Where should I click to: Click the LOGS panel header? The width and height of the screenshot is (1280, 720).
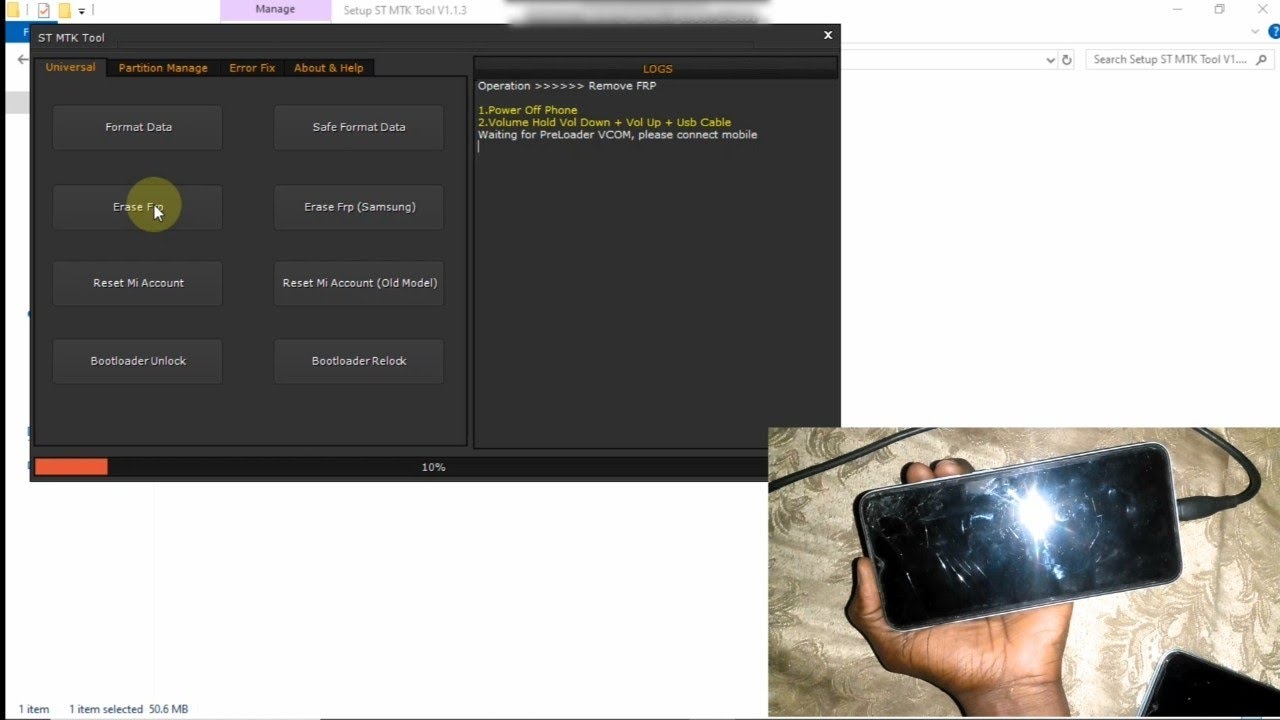(657, 69)
